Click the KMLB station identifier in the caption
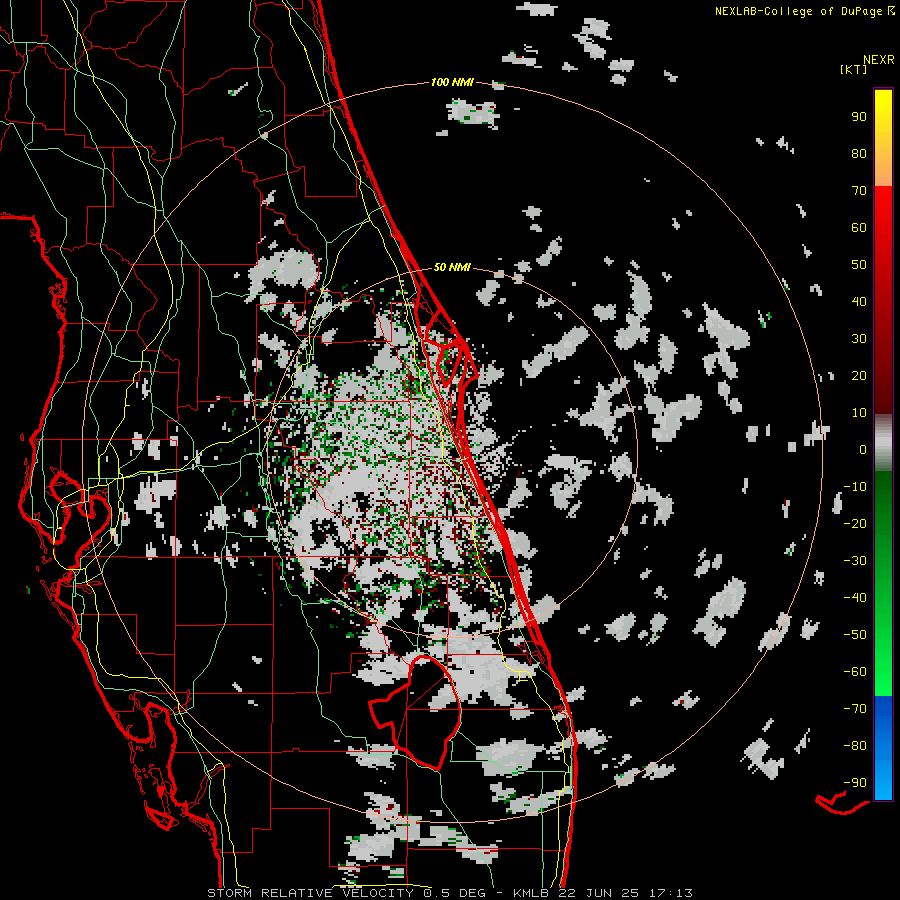Image resolution: width=900 pixels, height=900 pixels. [532, 893]
